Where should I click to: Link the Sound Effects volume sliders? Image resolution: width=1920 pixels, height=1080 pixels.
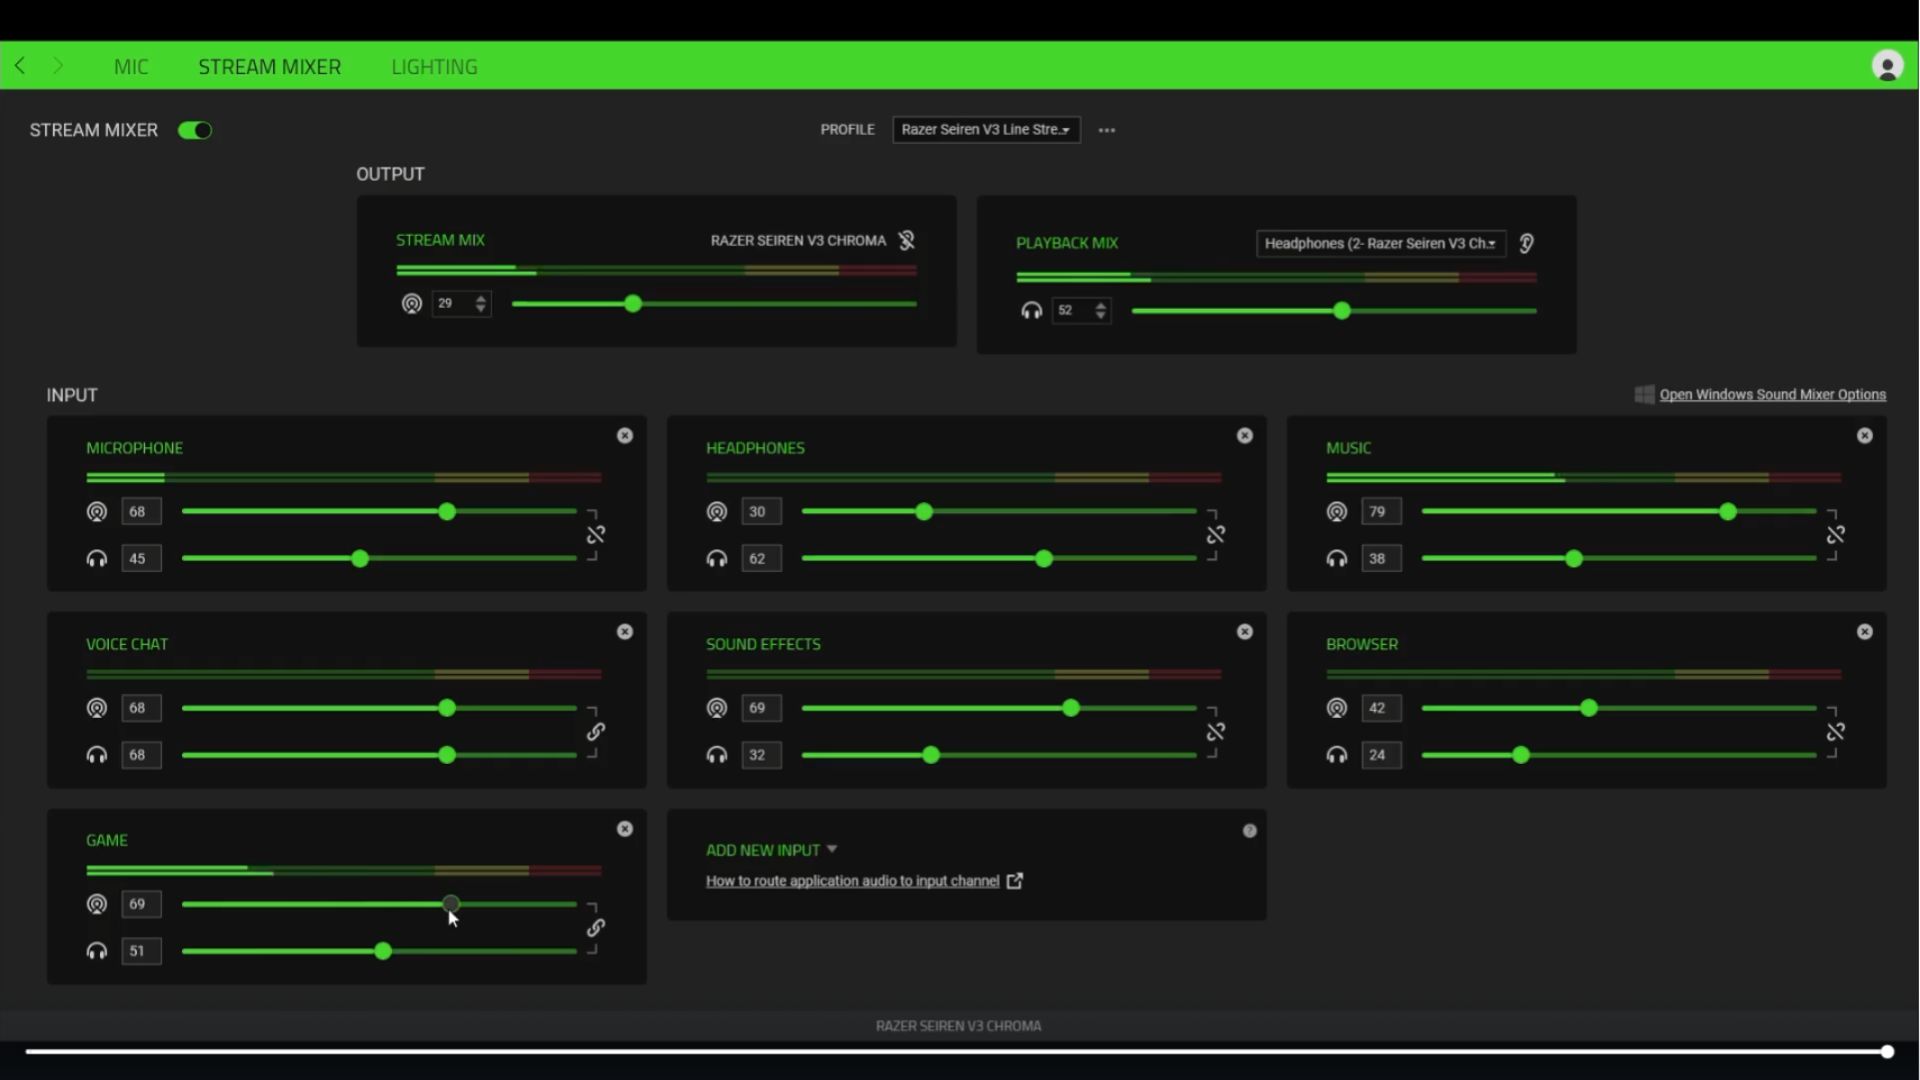pyautogui.click(x=1216, y=732)
